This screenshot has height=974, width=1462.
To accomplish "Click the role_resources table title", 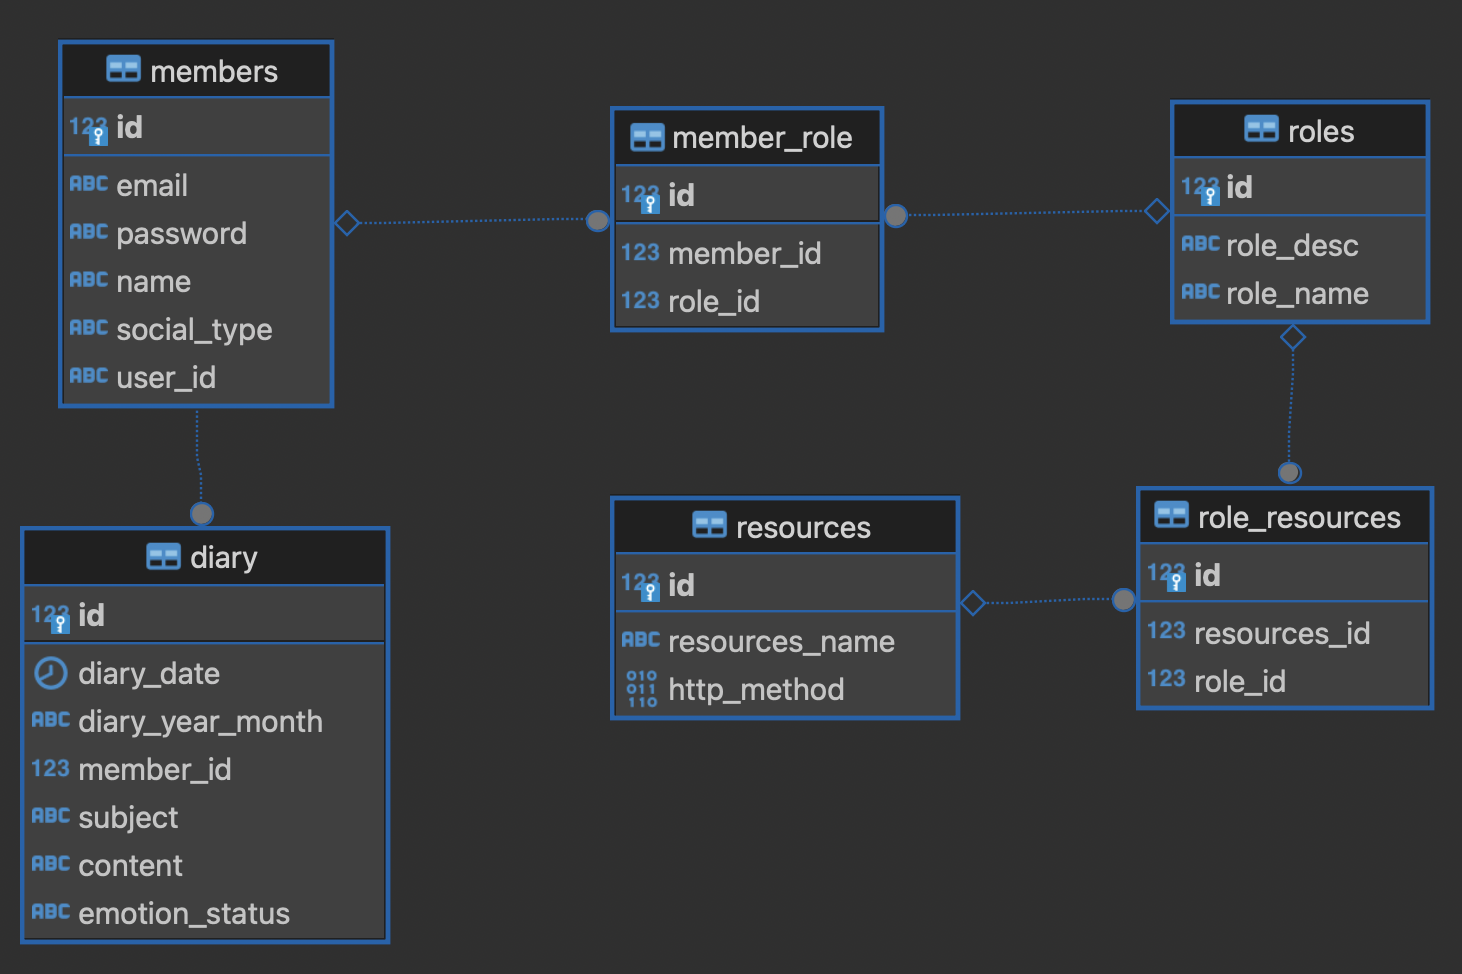I will (x=1299, y=517).
